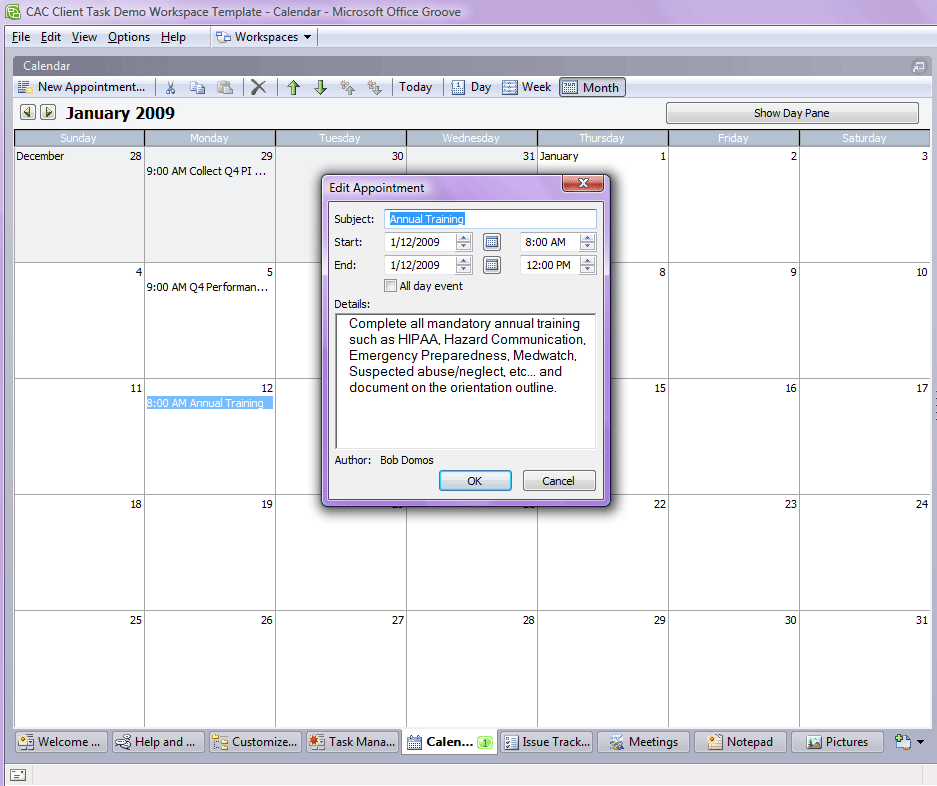Screen dimensions: 937x786
Task: Select the Calendar tool tab
Action: coord(449,742)
